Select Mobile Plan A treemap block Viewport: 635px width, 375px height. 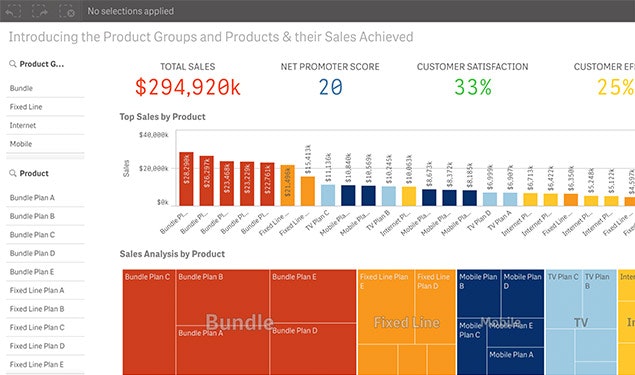(515, 361)
